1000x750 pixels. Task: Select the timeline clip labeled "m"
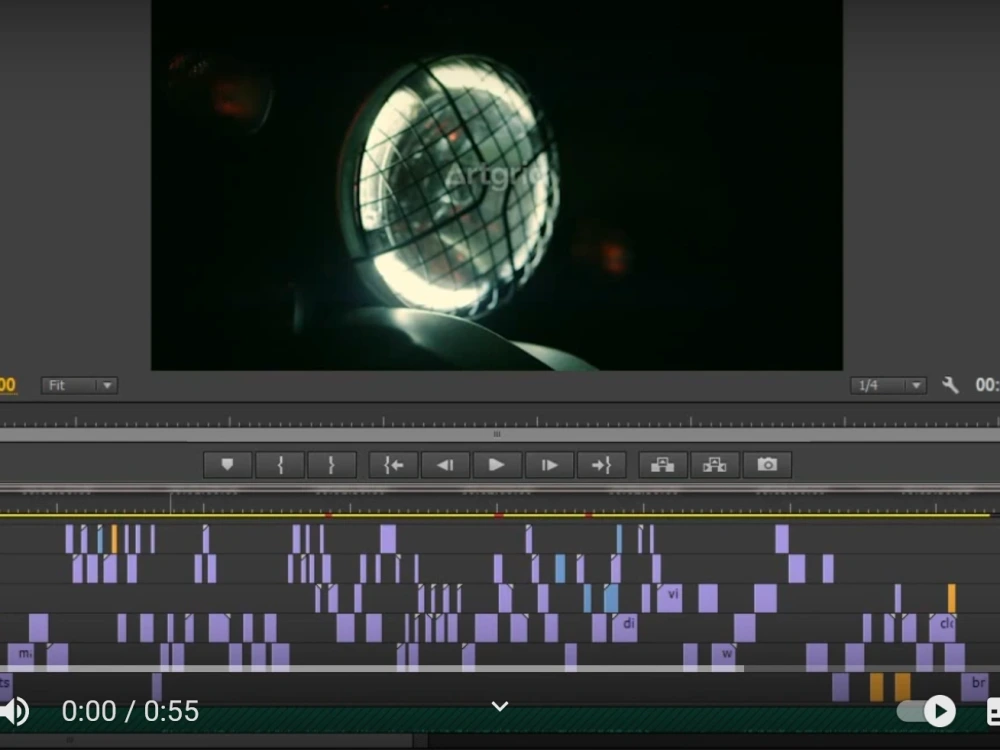21,657
